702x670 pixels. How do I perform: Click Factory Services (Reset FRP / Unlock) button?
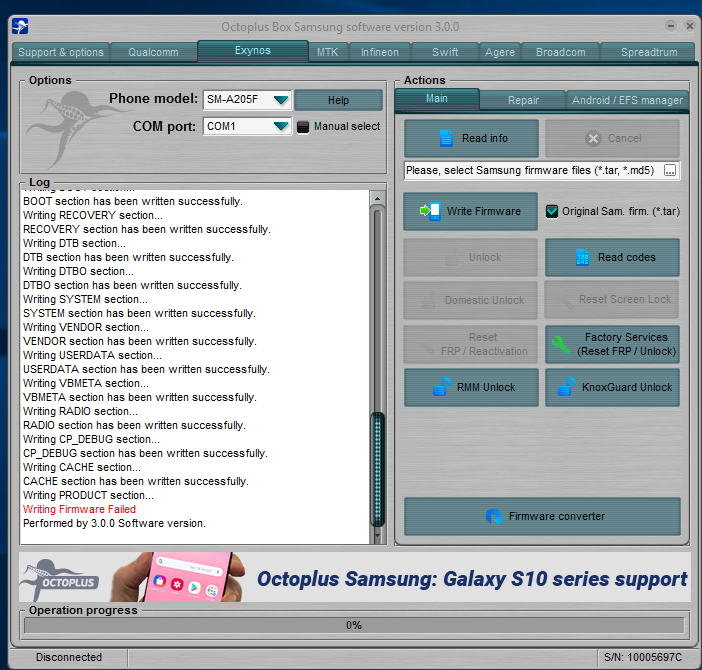click(612, 344)
